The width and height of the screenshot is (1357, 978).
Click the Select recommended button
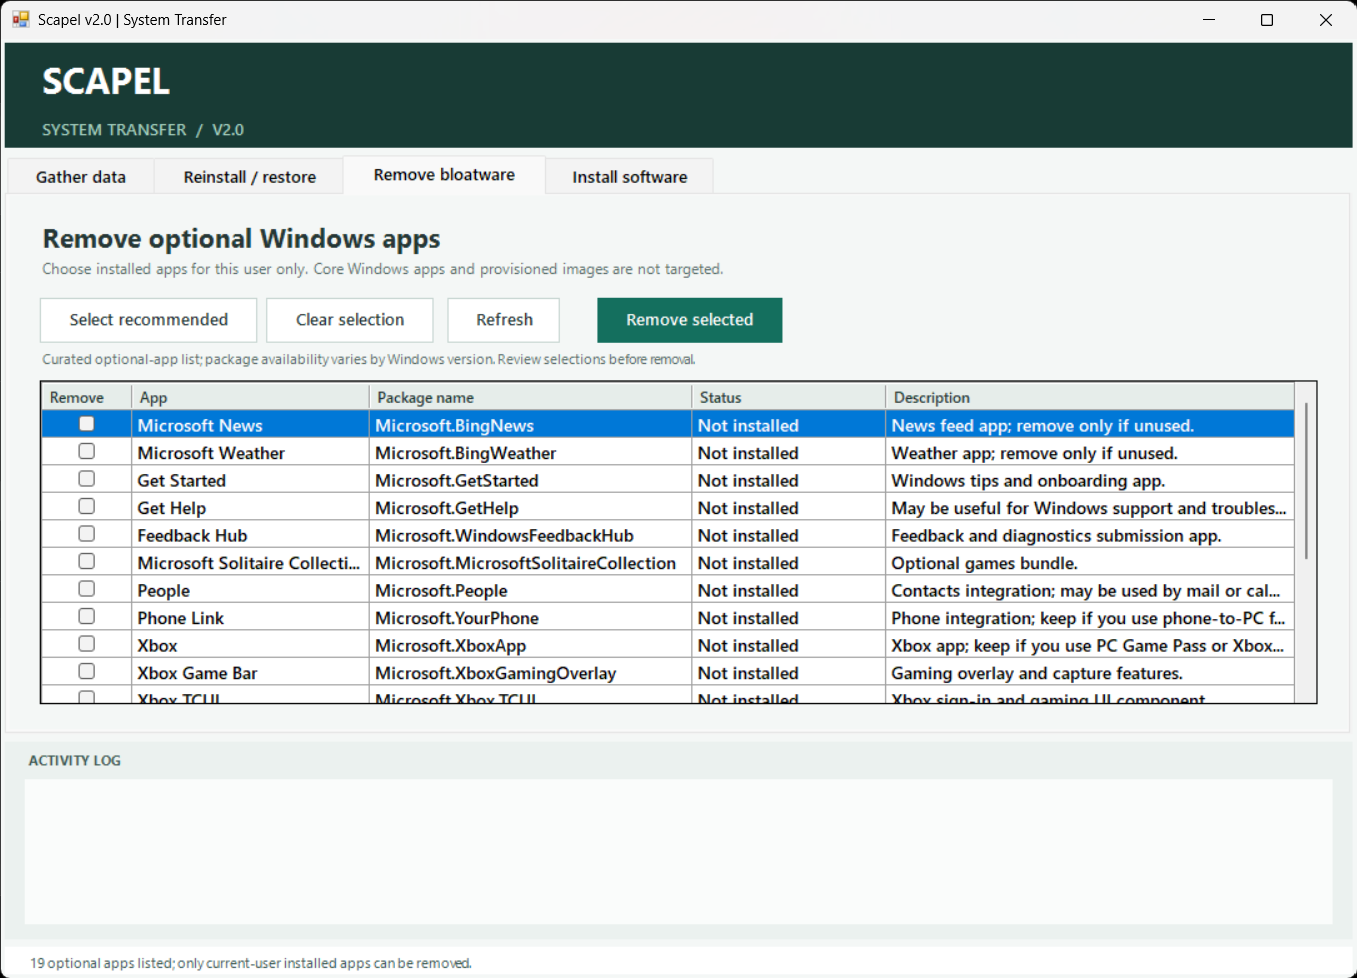click(x=149, y=320)
